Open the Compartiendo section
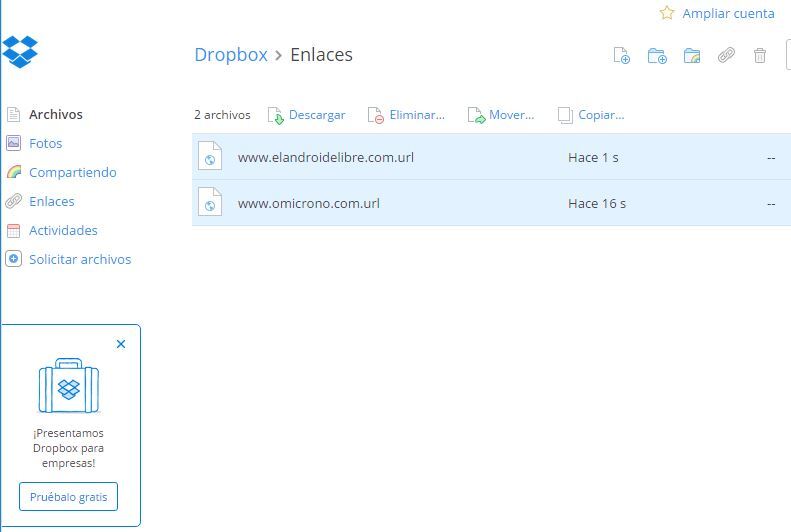Image resolution: width=791 pixels, height=532 pixels. point(73,172)
